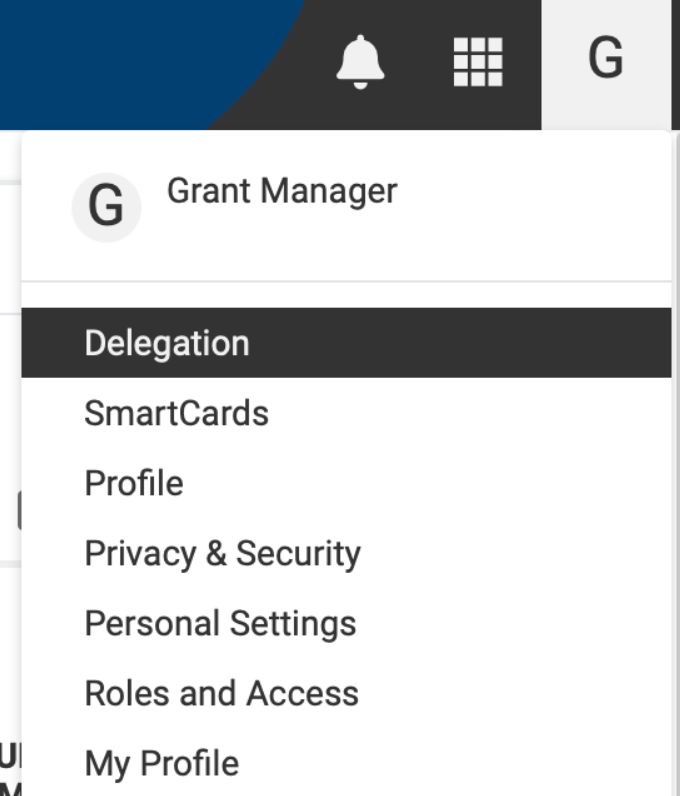Screen dimensions: 680x796
Task: Open the app launcher grid icon
Action: click(478, 62)
